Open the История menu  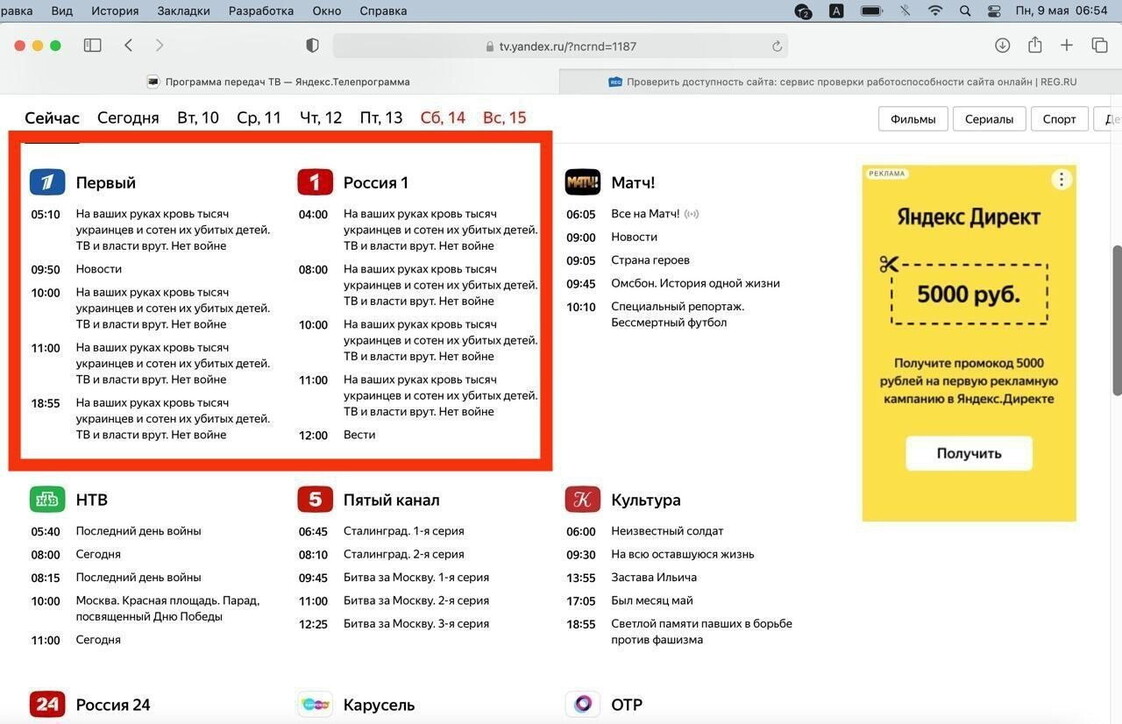tap(115, 11)
